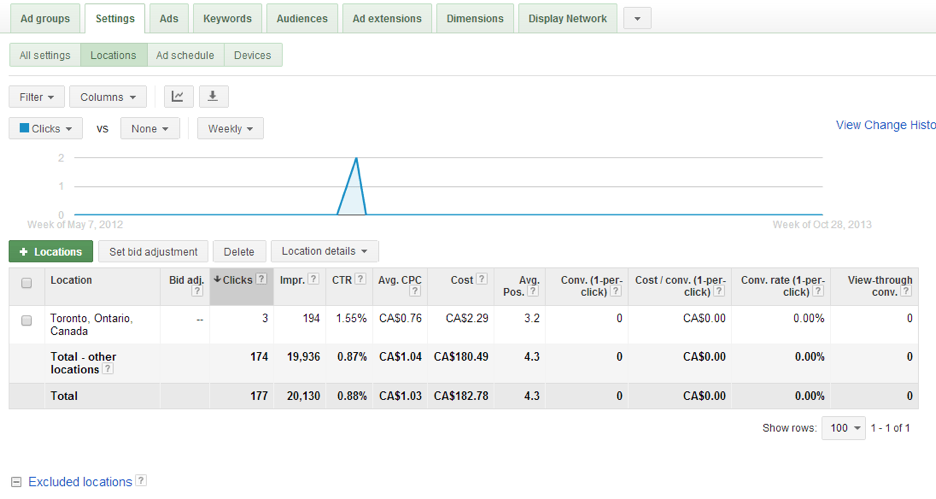
Task: Switch to the Keywords tab
Action: [x=227, y=19]
